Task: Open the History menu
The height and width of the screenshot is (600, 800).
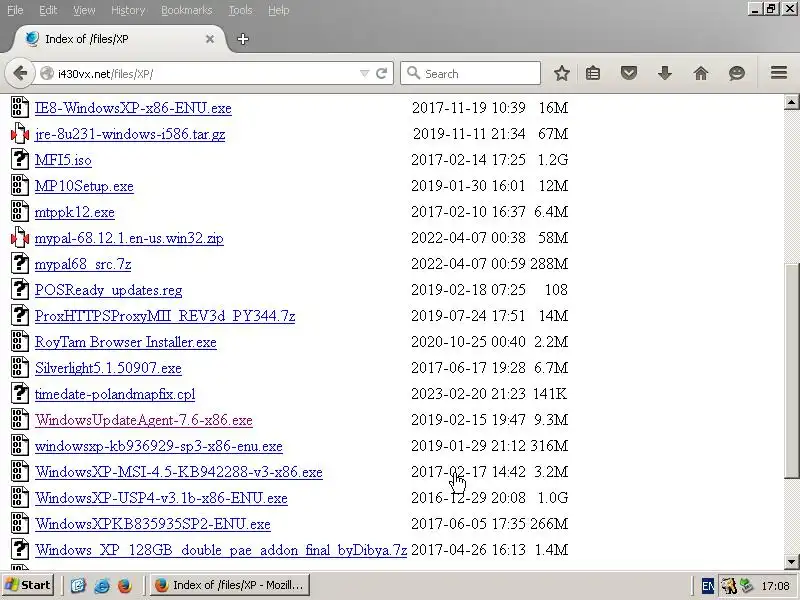Action: (128, 10)
